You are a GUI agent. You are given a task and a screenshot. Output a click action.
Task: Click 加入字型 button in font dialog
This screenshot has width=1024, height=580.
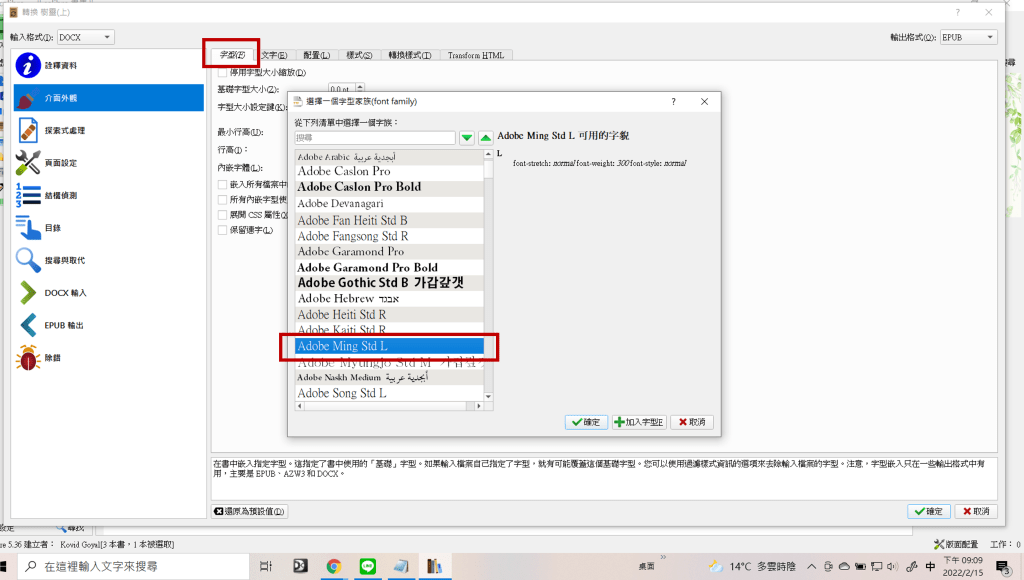(639, 422)
